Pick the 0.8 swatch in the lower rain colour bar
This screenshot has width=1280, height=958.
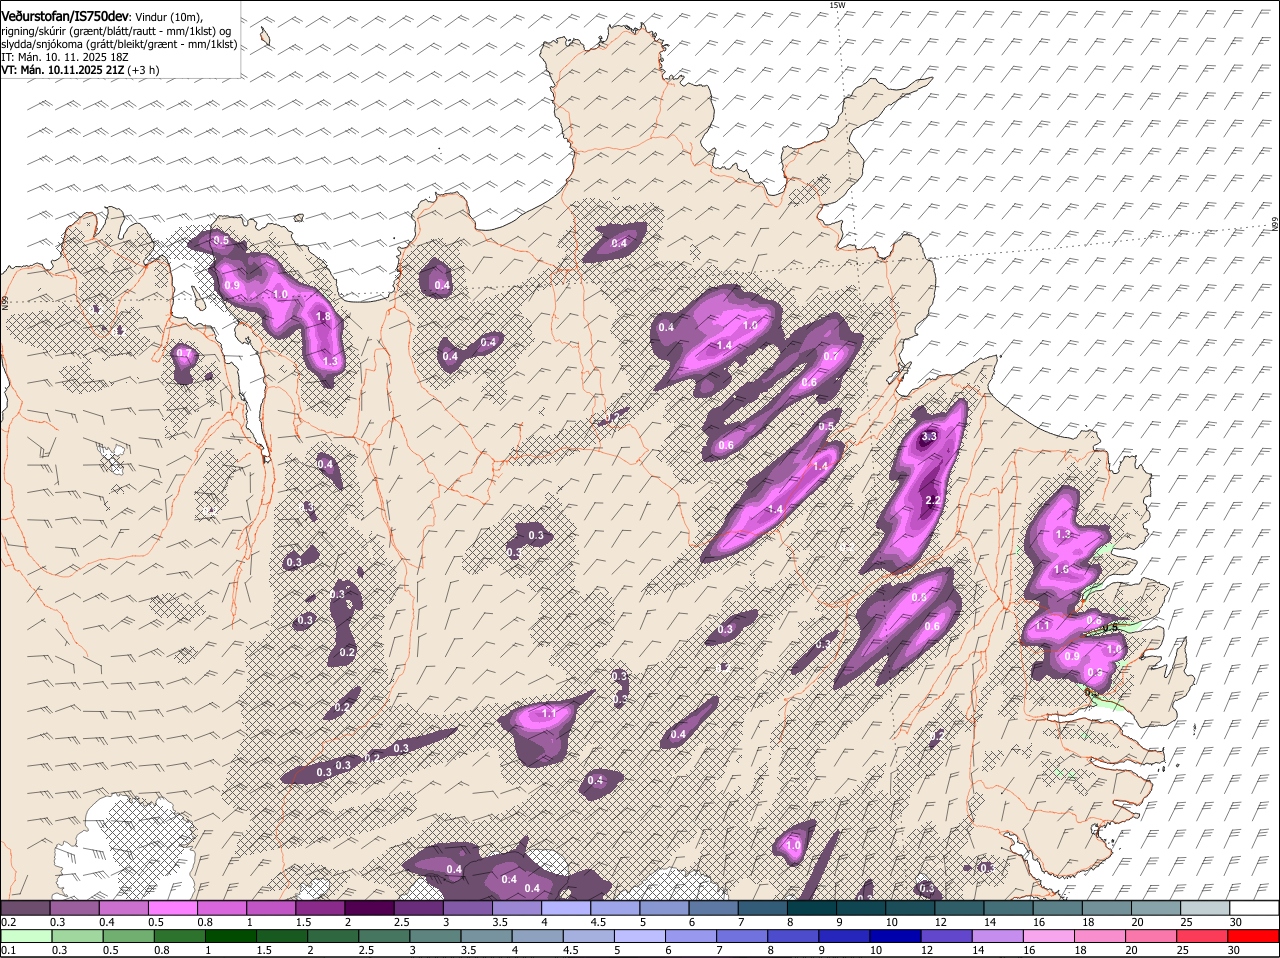tap(179, 937)
